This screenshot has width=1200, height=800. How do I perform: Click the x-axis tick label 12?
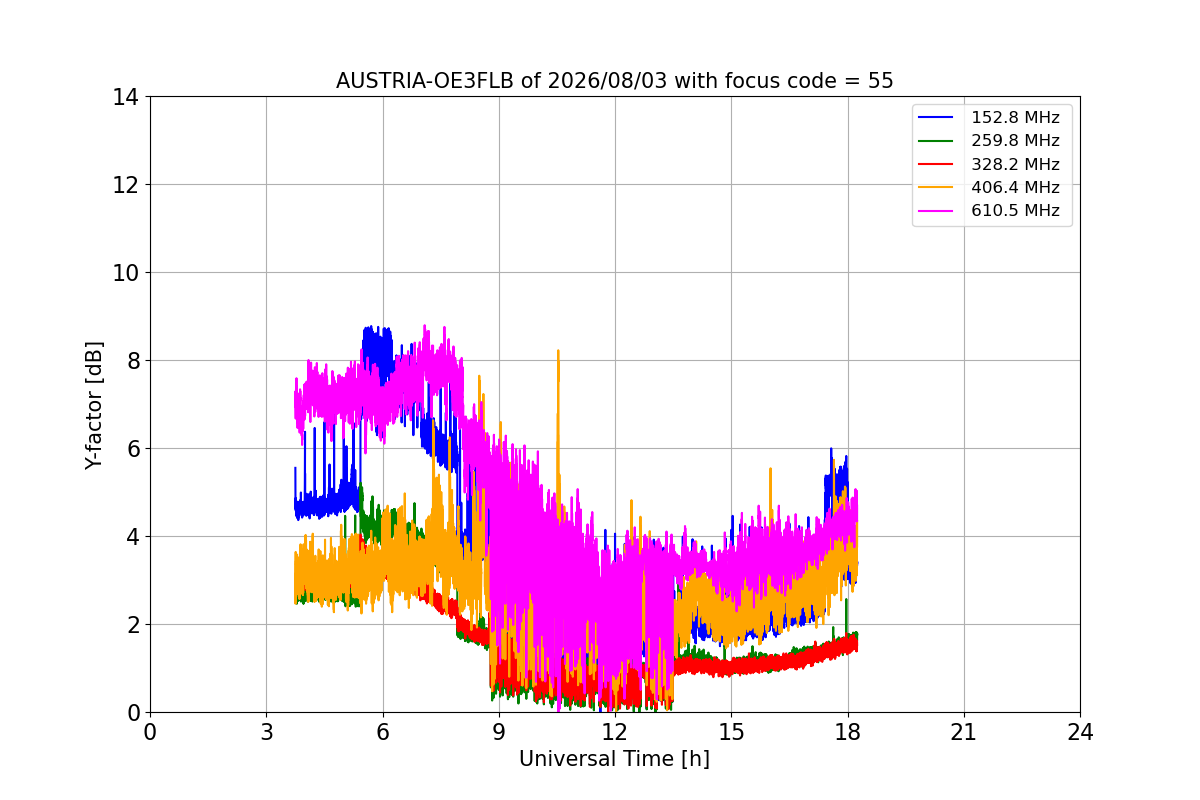[x=615, y=732]
